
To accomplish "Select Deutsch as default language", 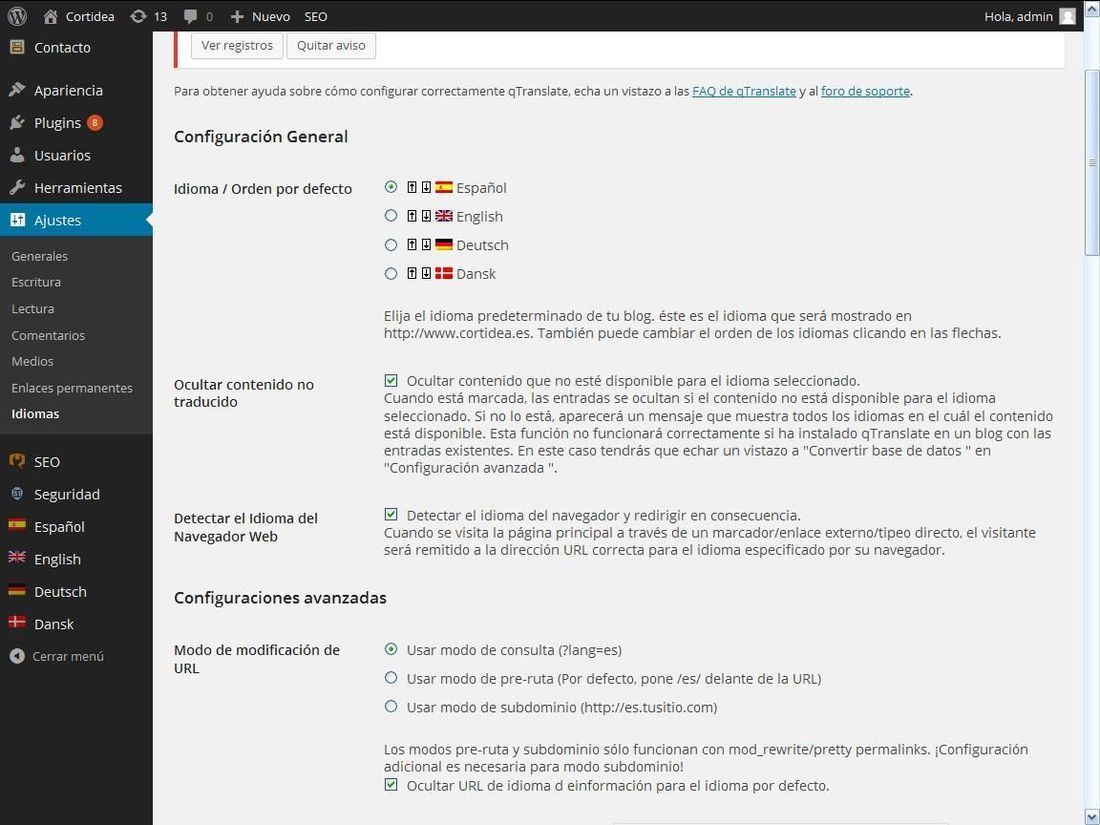I will pos(391,245).
